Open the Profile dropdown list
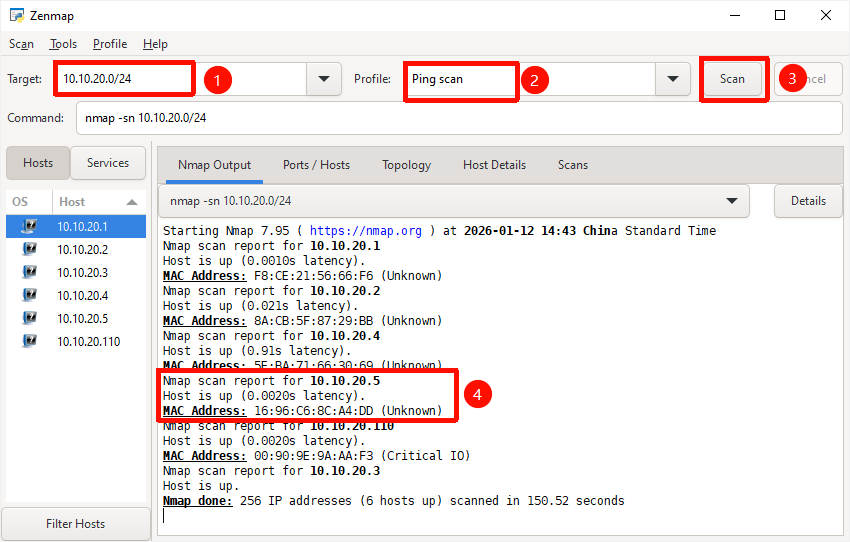Image resolution: width=850 pixels, height=542 pixels. (x=672, y=79)
